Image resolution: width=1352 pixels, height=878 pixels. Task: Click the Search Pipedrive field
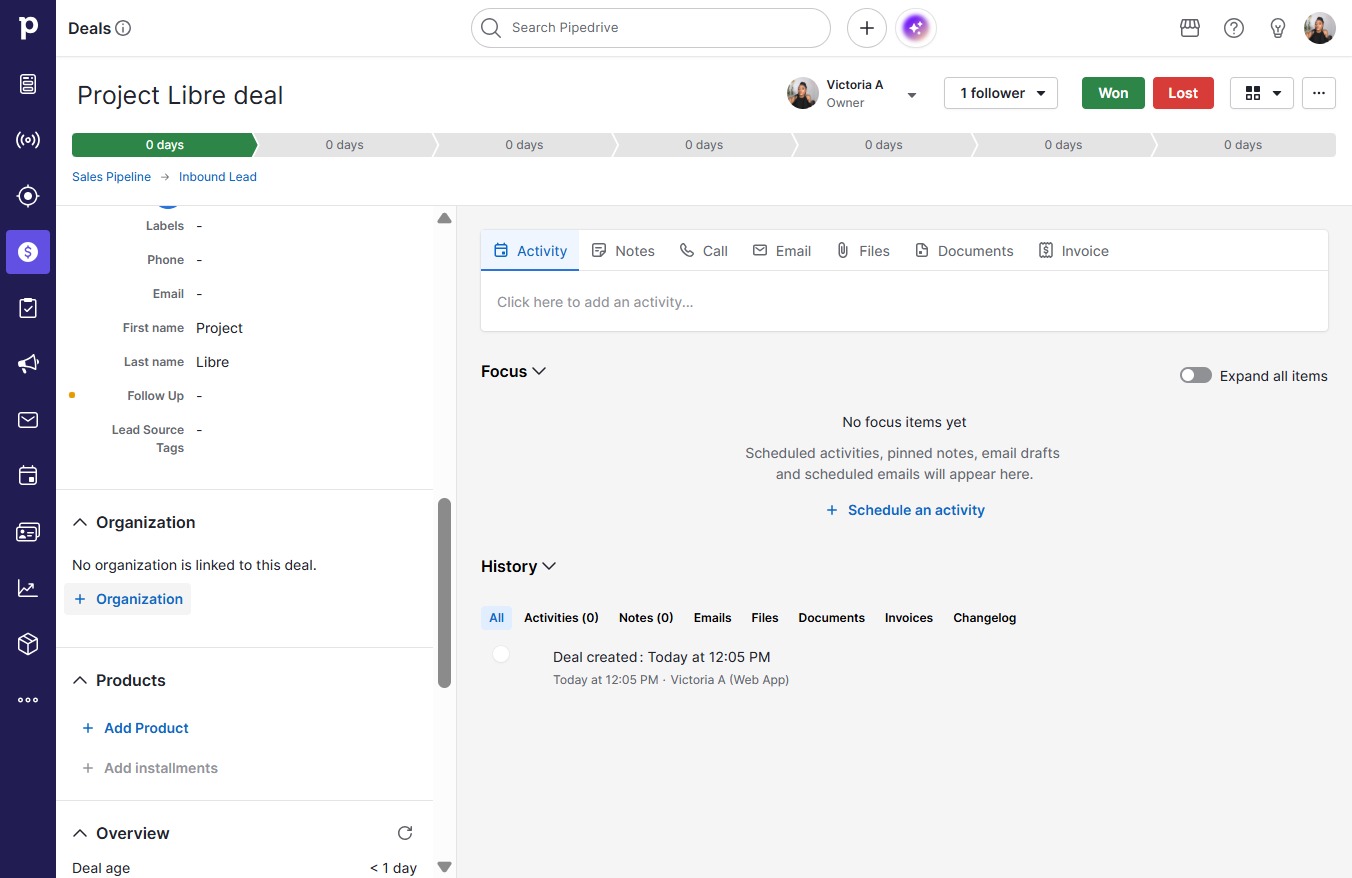click(x=651, y=28)
